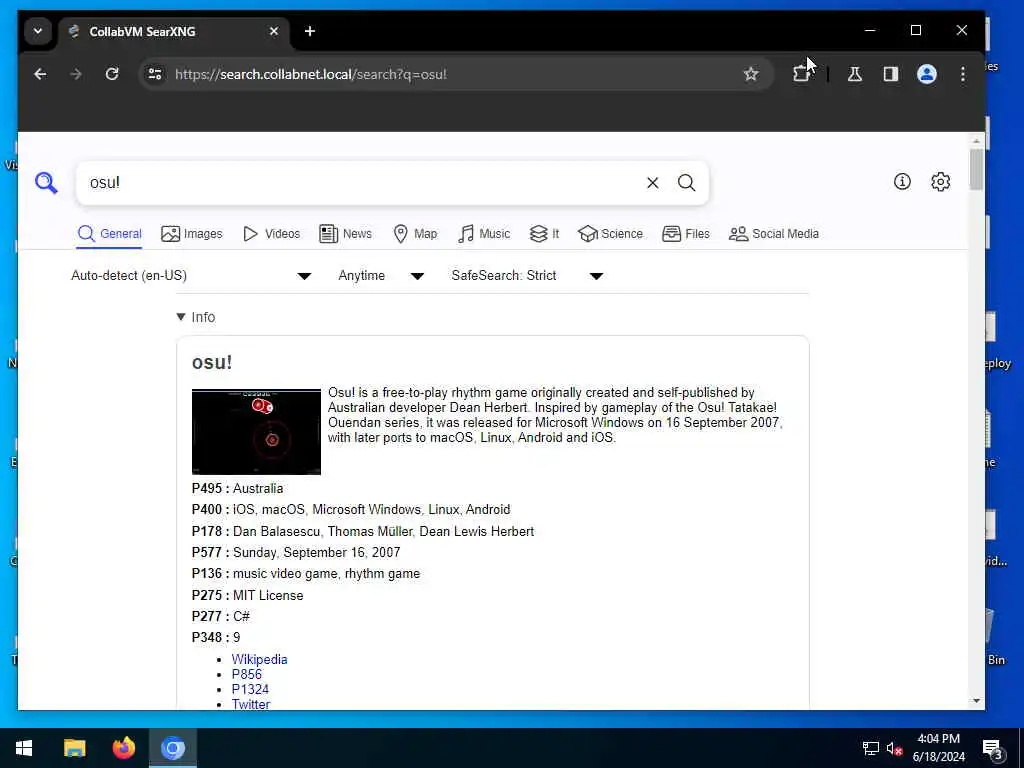Image resolution: width=1024 pixels, height=768 pixels.
Task: Click the muted volume tray icon
Action: tap(894, 748)
